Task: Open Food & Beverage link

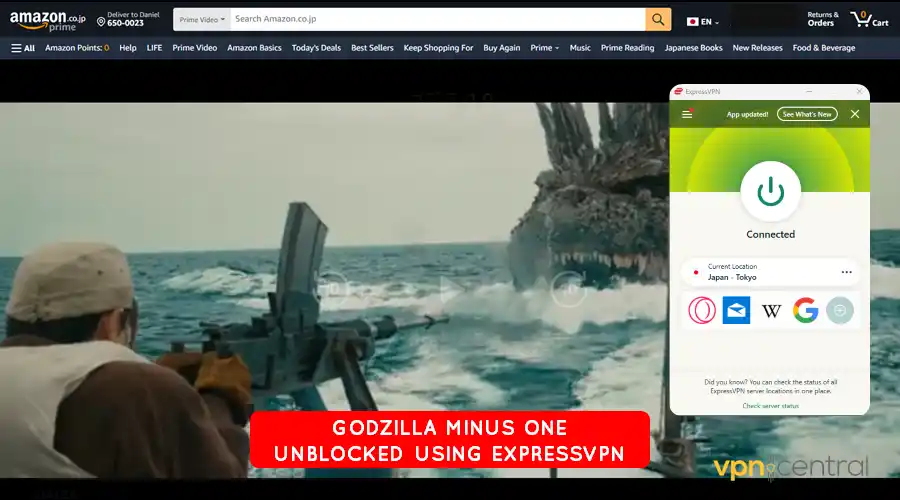Action: 824,48
